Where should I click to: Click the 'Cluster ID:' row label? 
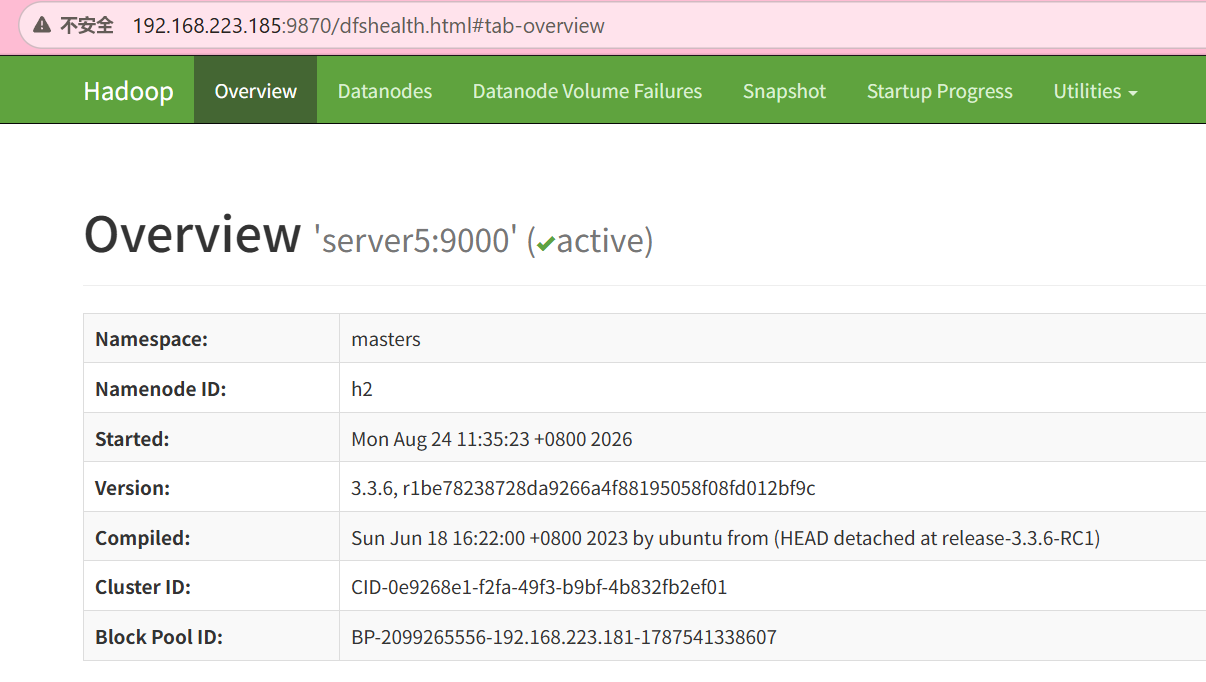point(143,587)
